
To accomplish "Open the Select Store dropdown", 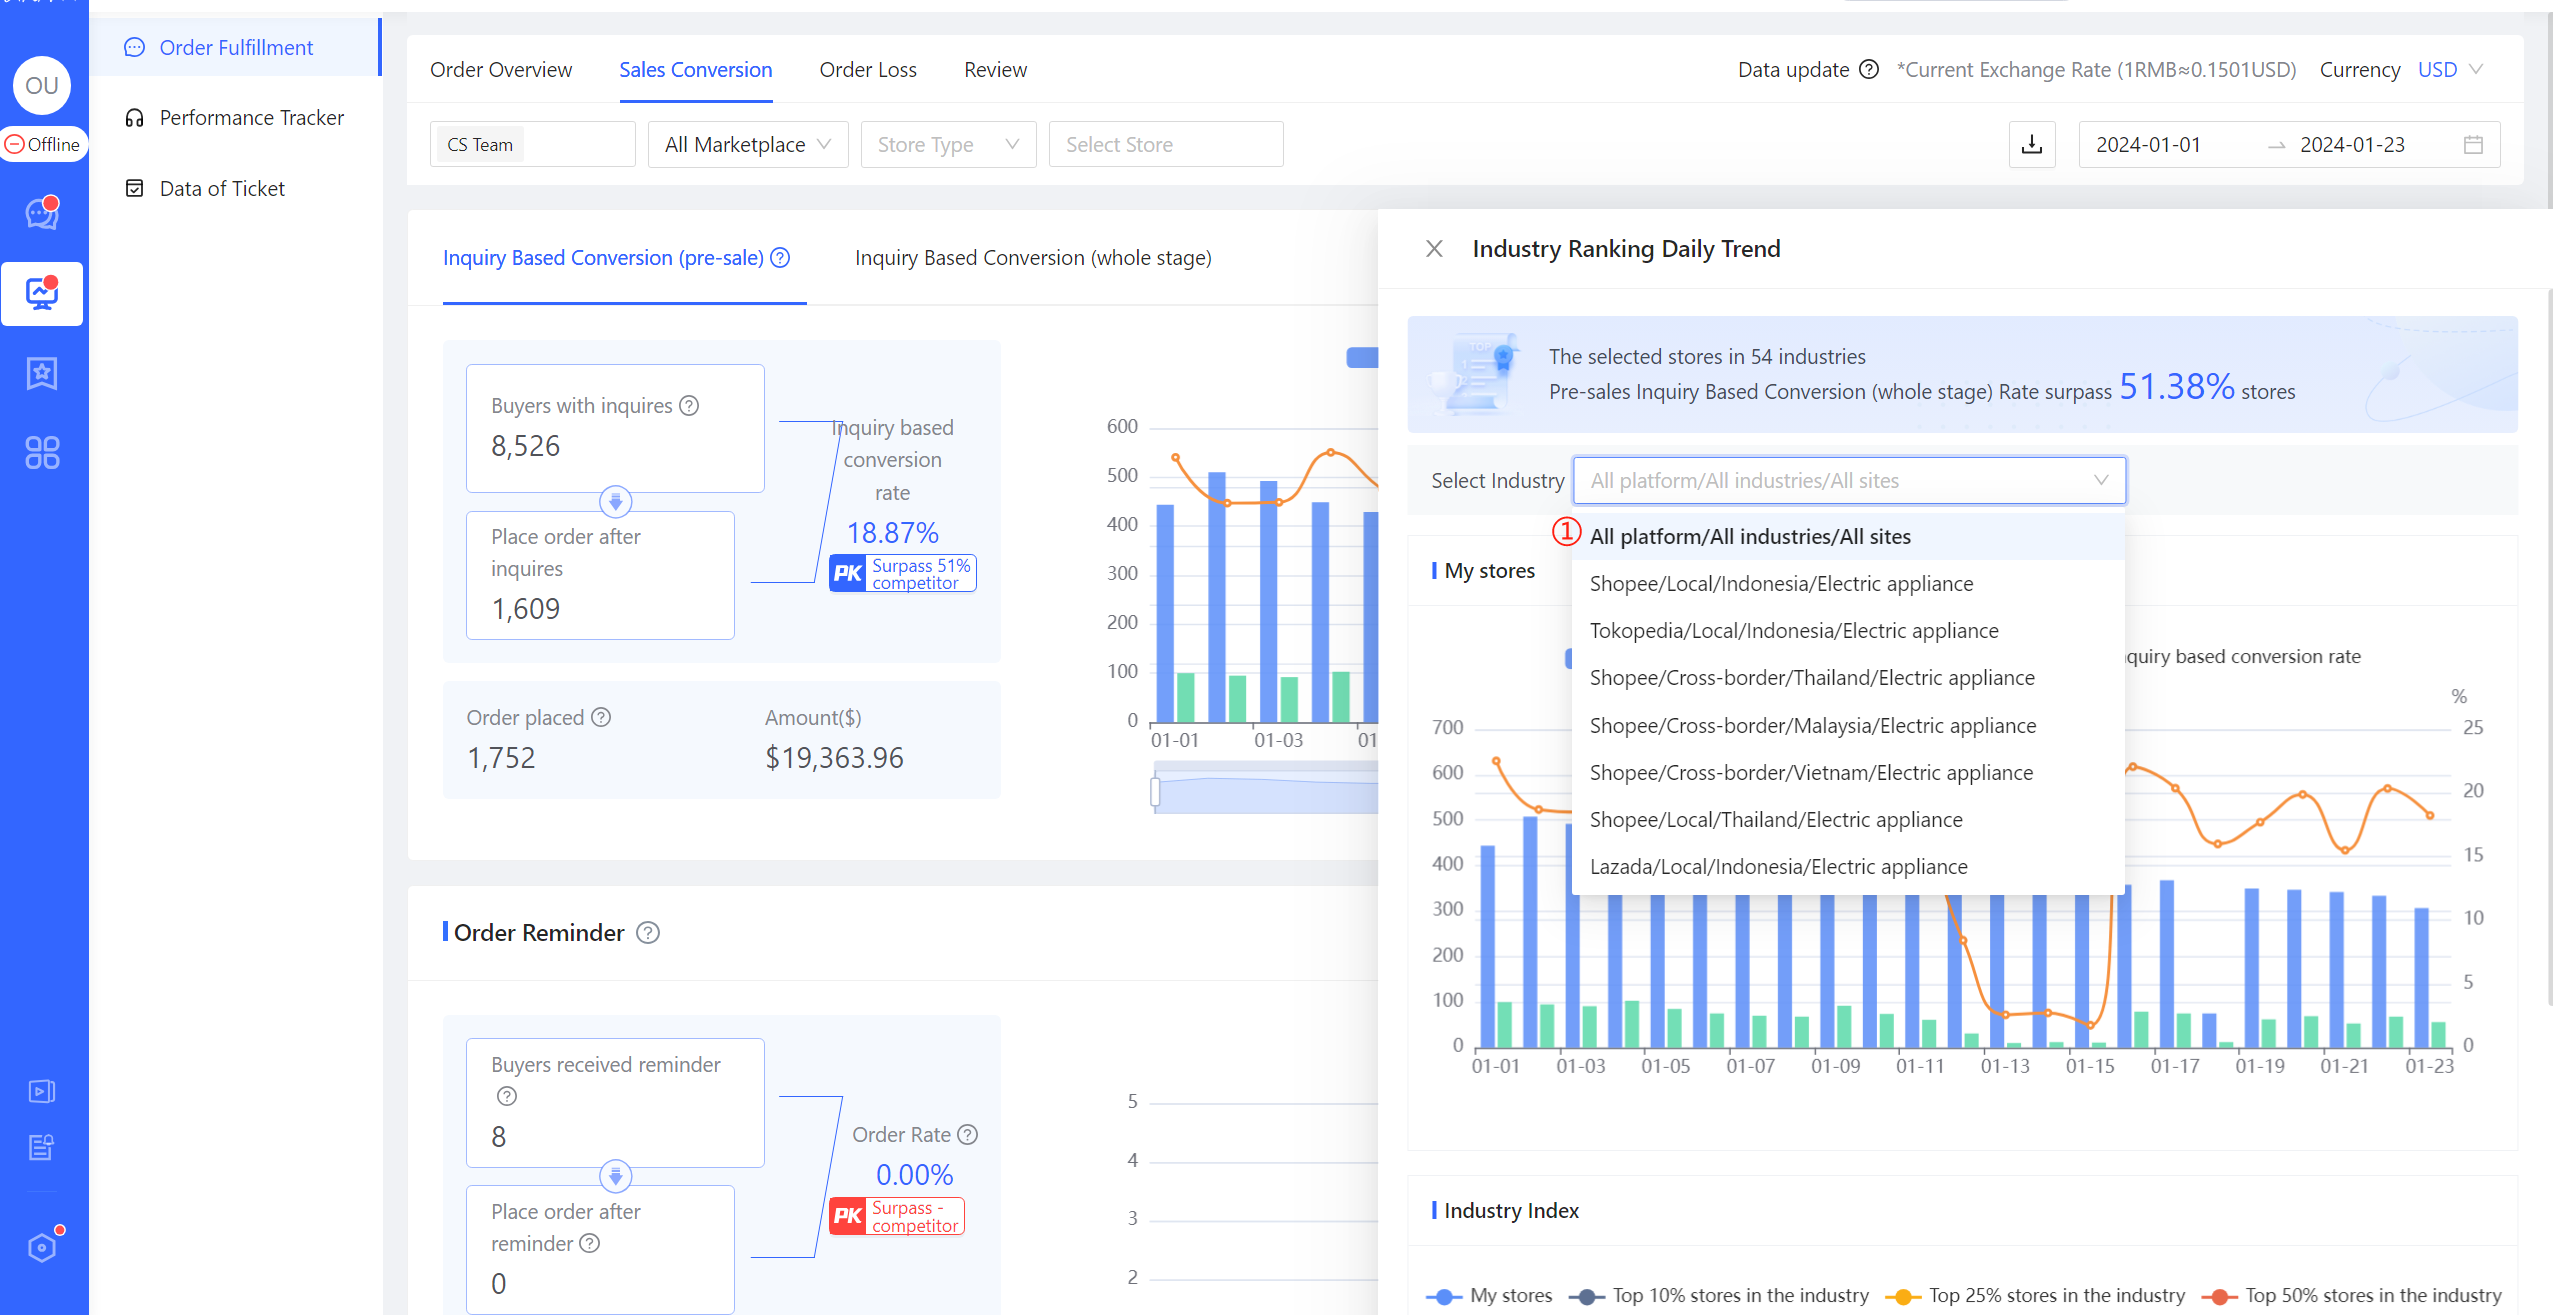I will (1166, 145).
